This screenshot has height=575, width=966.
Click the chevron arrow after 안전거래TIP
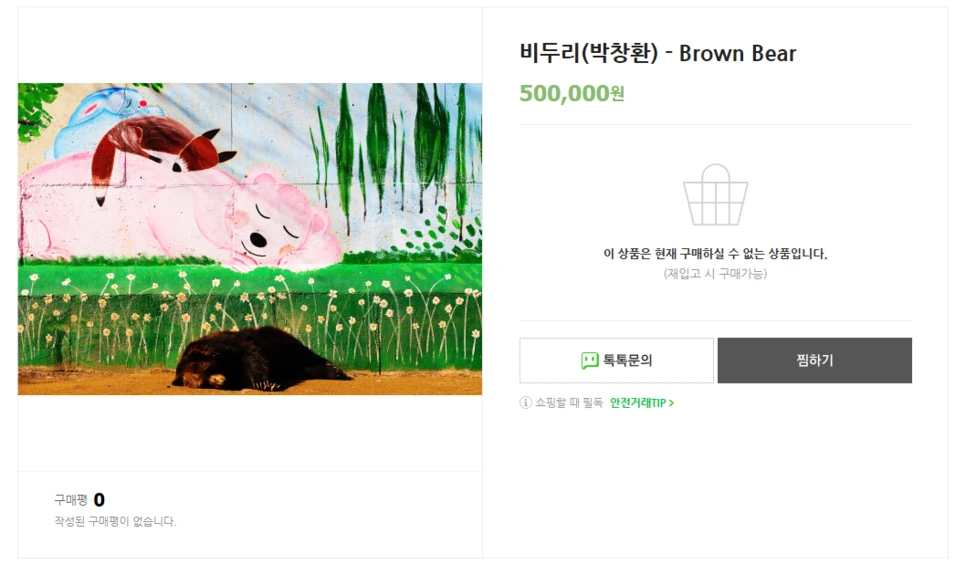pos(672,403)
